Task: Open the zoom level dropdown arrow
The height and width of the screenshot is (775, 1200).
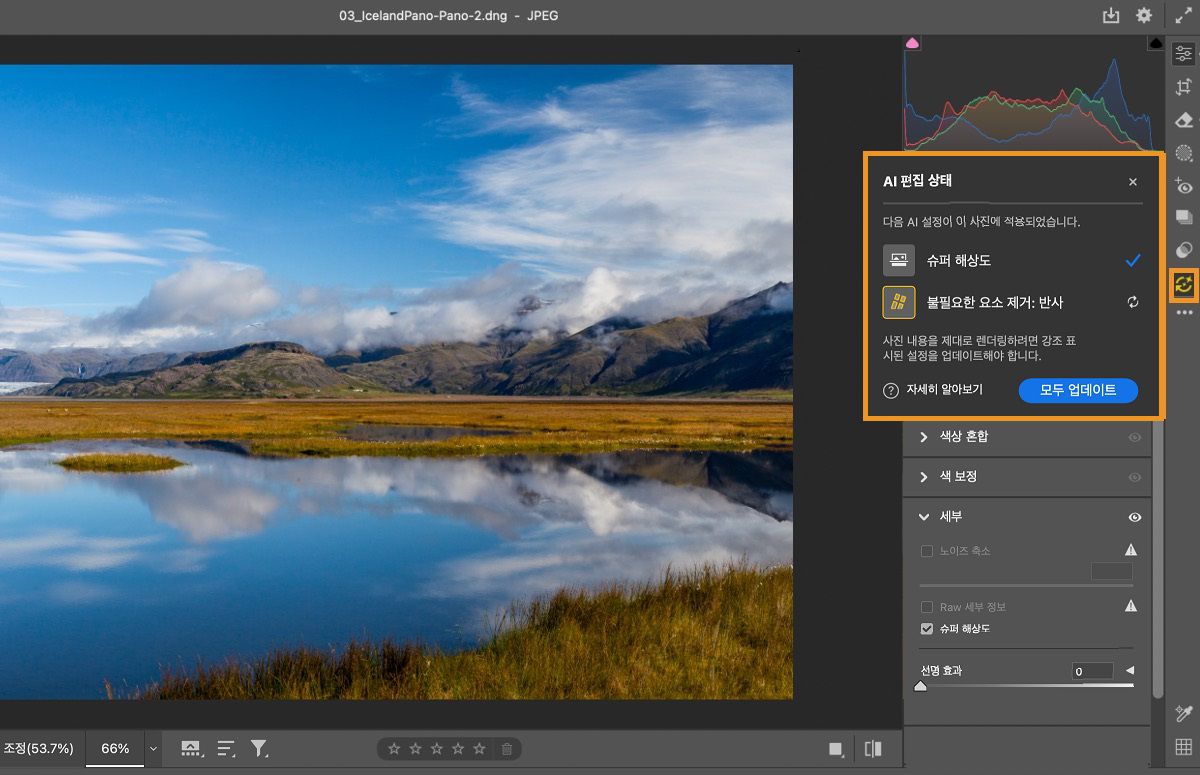Action: click(153, 748)
